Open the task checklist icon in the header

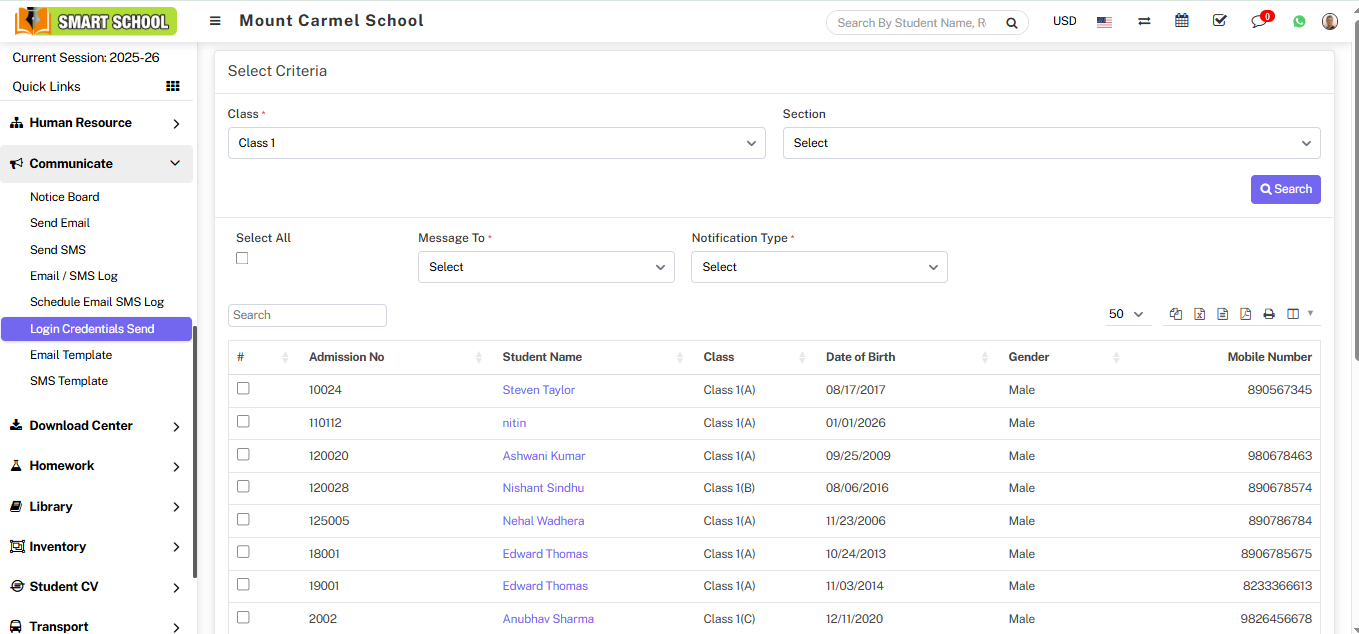[1220, 21]
